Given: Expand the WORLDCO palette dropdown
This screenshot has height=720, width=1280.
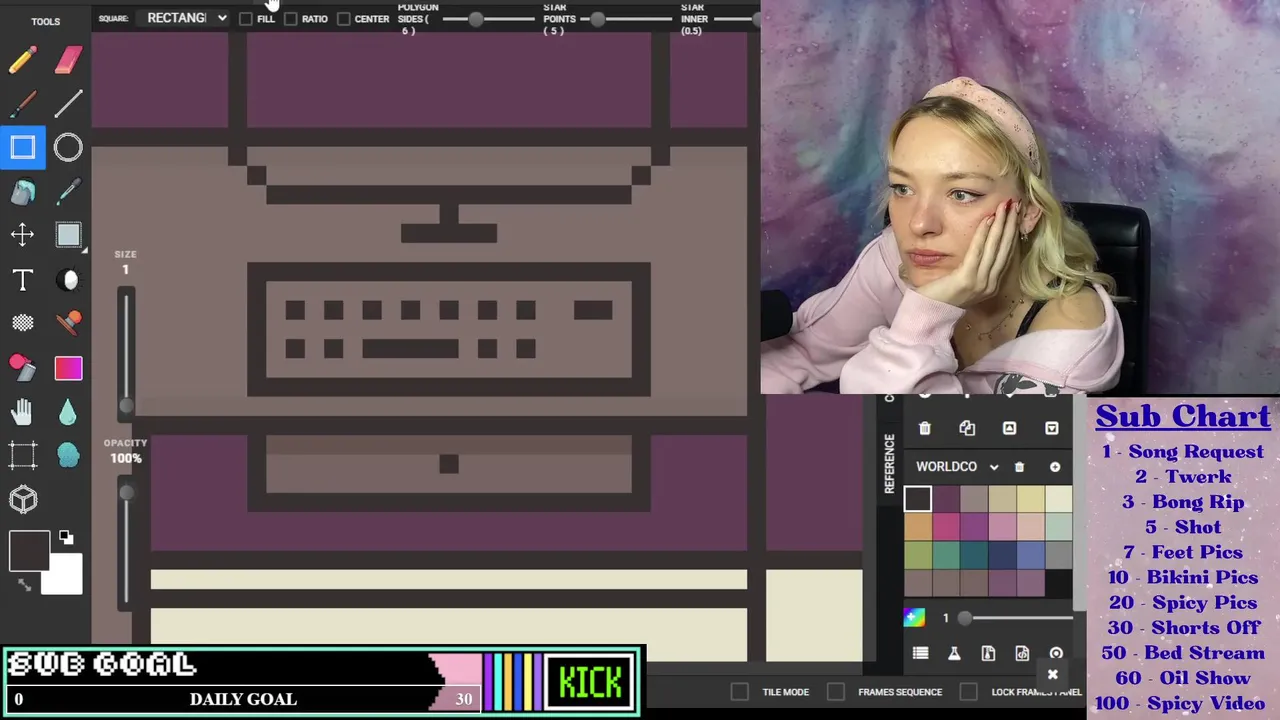Looking at the screenshot, I should coord(957,467).
